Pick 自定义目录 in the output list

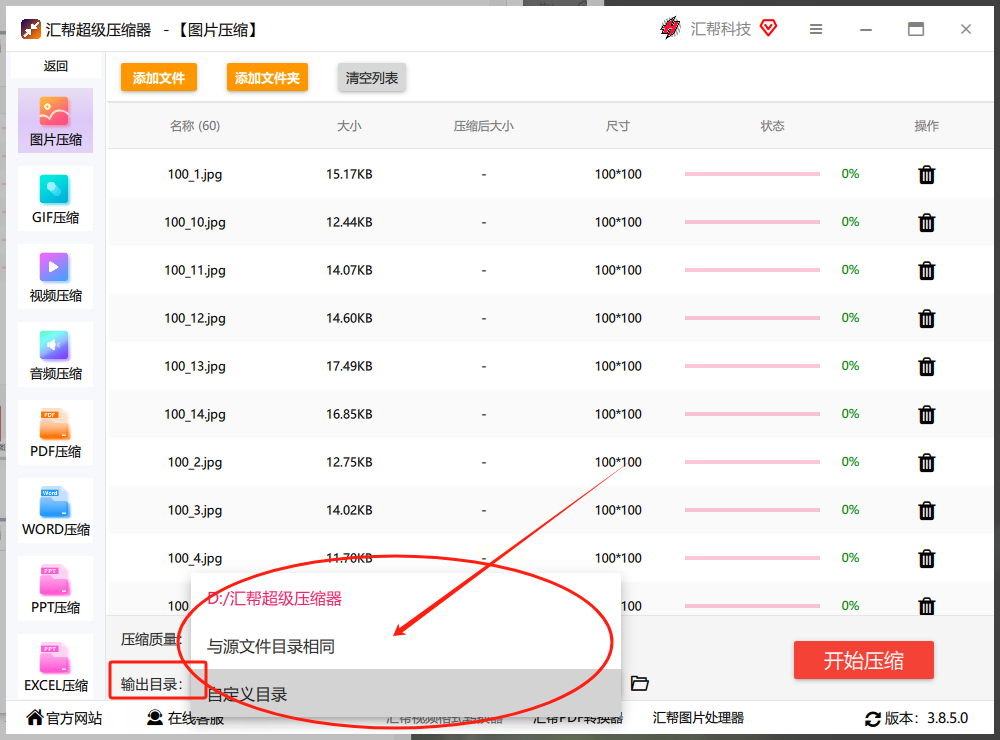(x=406, y=693)
